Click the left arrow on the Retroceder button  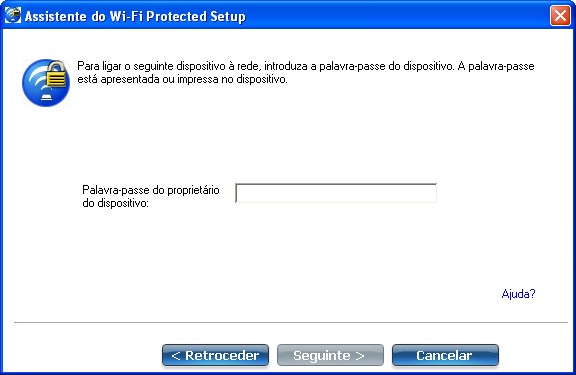(x=176, y=356)
